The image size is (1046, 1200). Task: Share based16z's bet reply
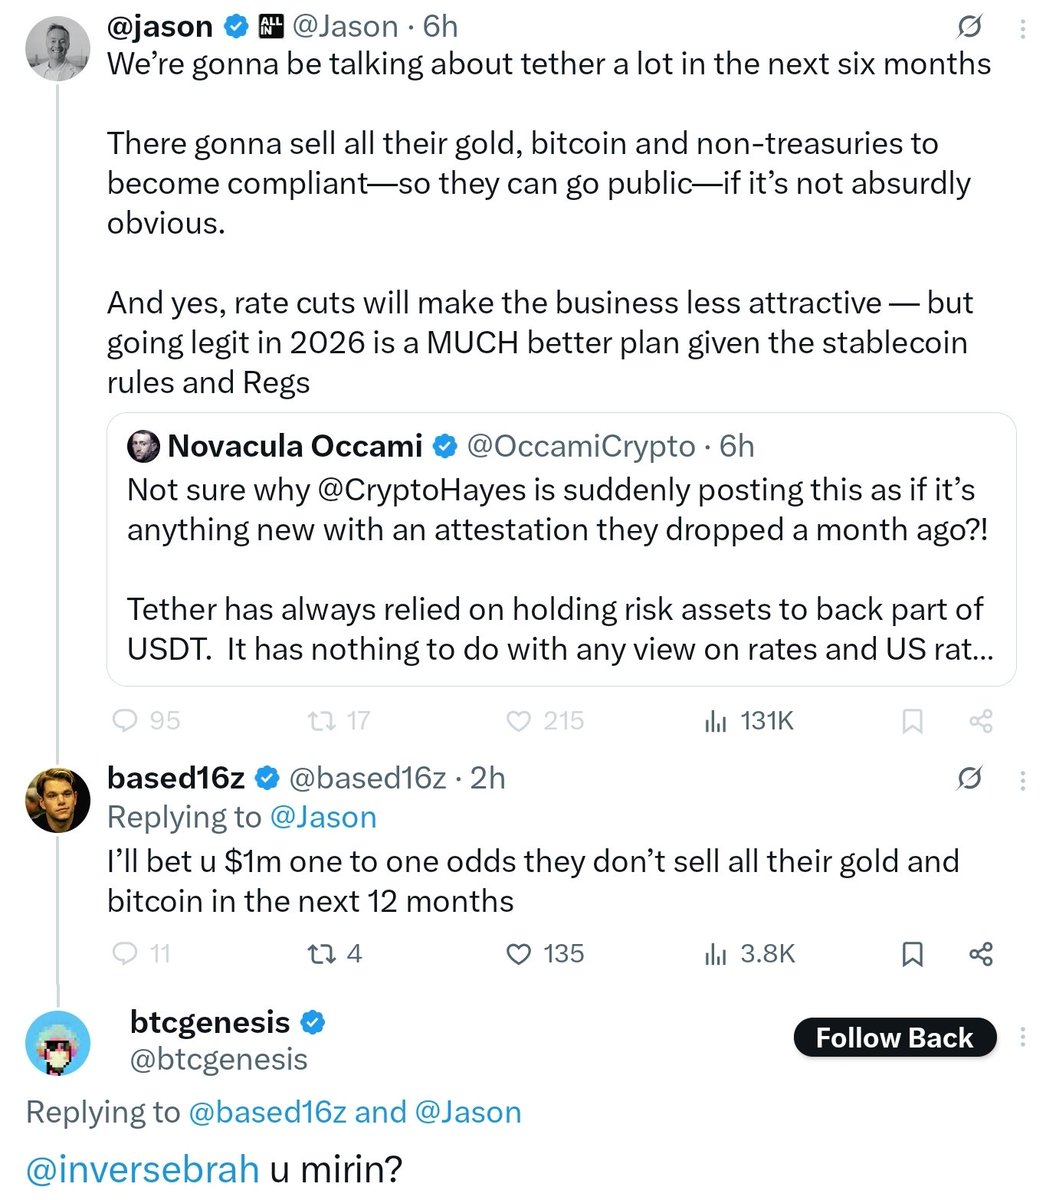[x=981, y=955]
